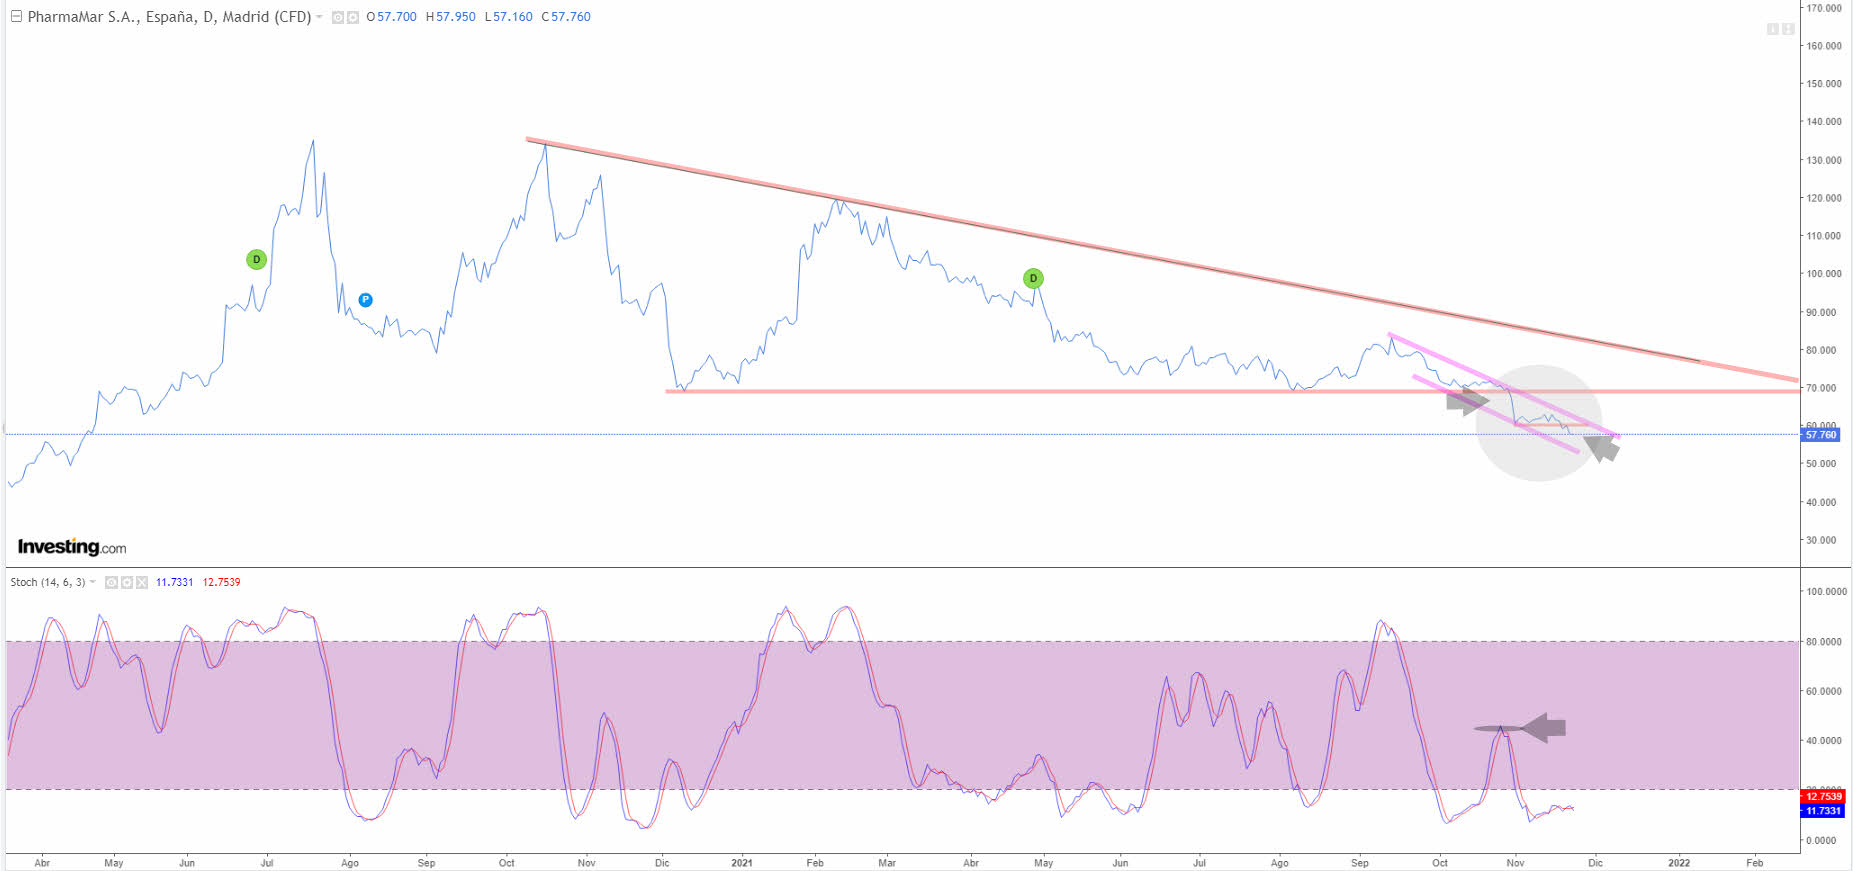Image resolution: width=1853 pixels, height=871 pixels.
Task: Click the Investing.com logo
Action: point(72,547)
